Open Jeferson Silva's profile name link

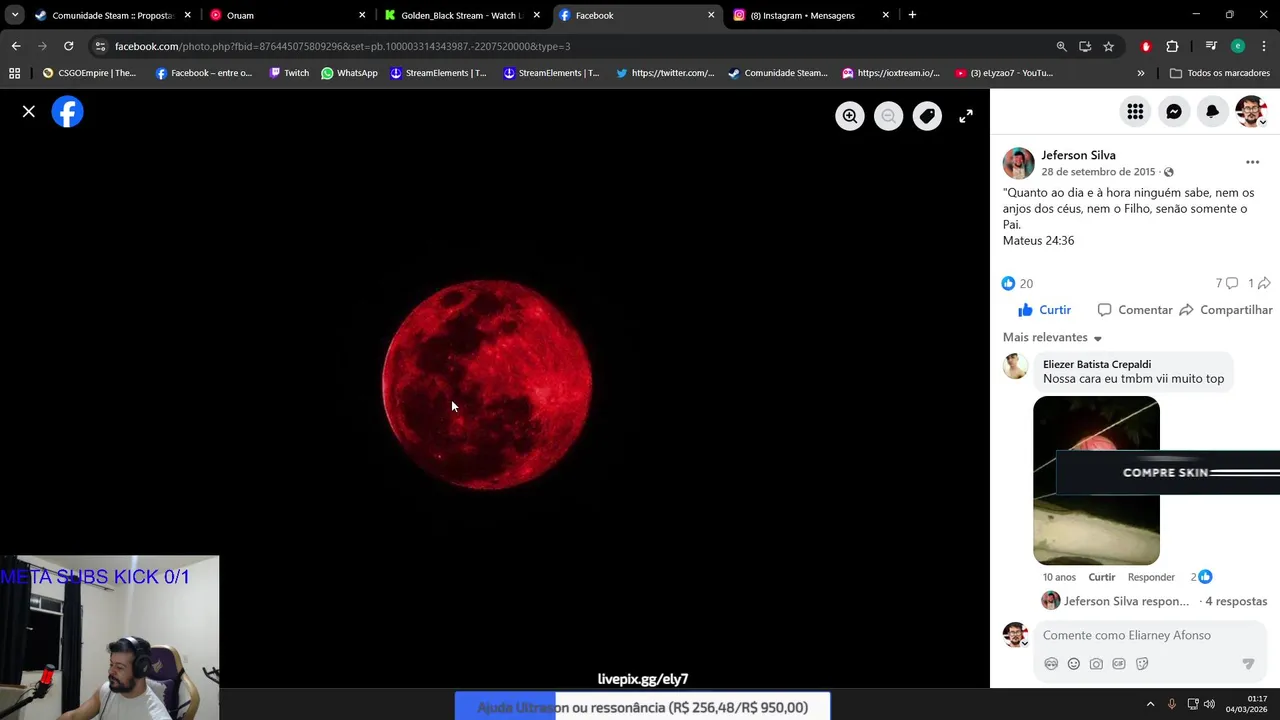(1078, 155)
